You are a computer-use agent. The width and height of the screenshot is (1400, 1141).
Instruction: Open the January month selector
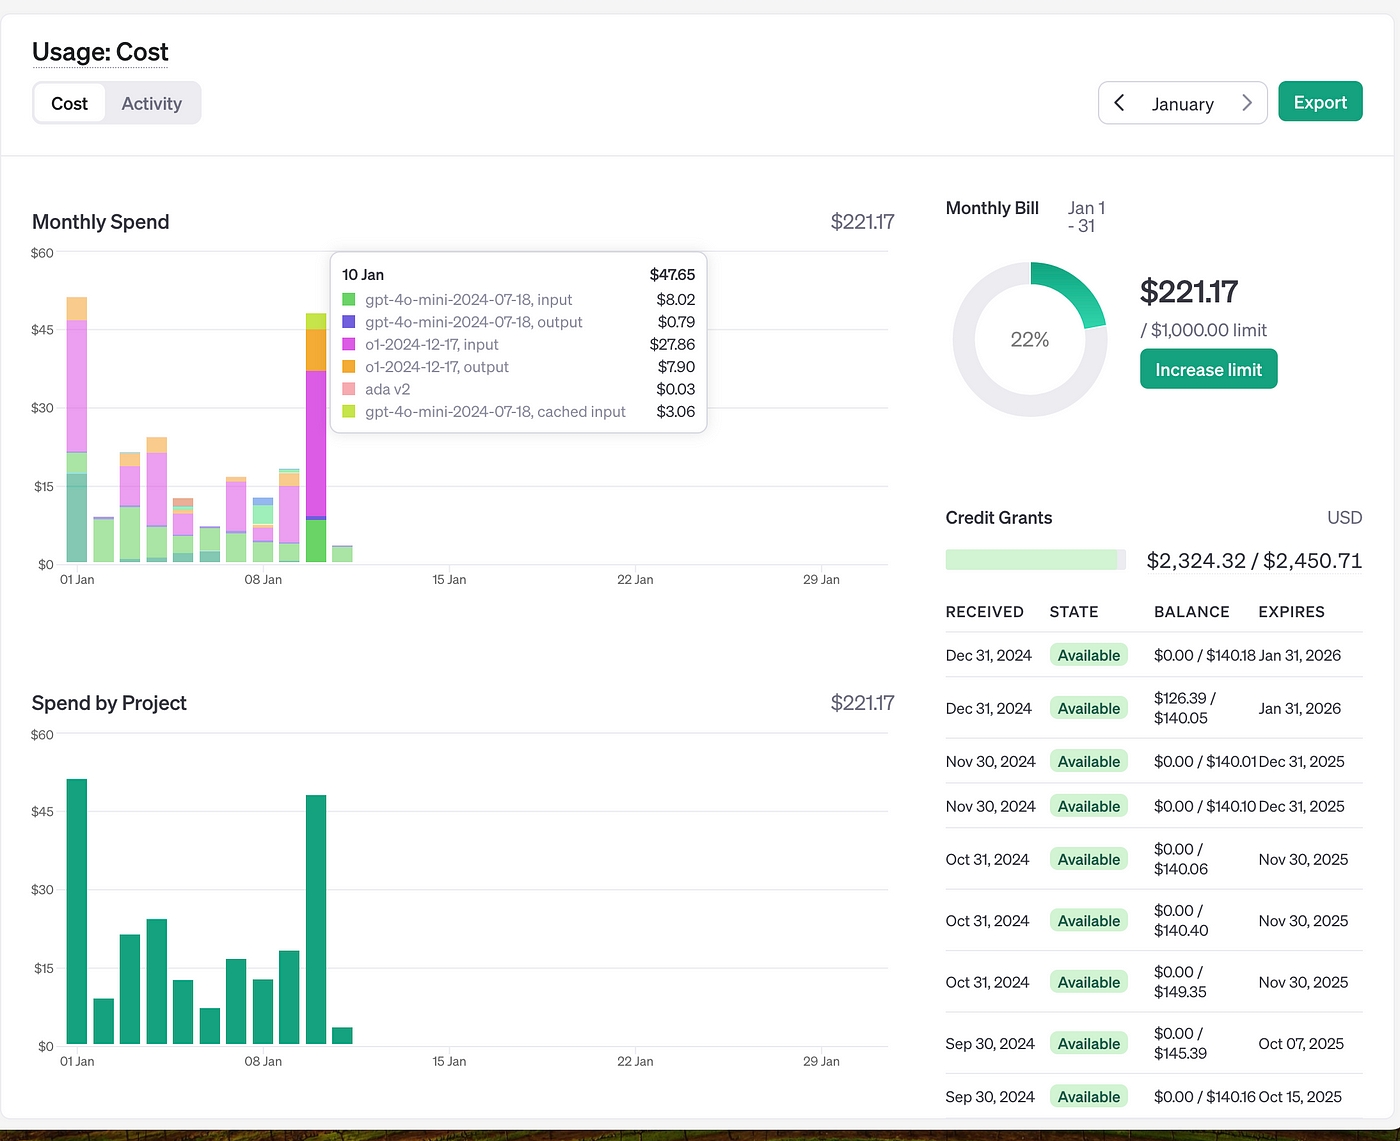pyautogui.click(x=1182, y=104)
